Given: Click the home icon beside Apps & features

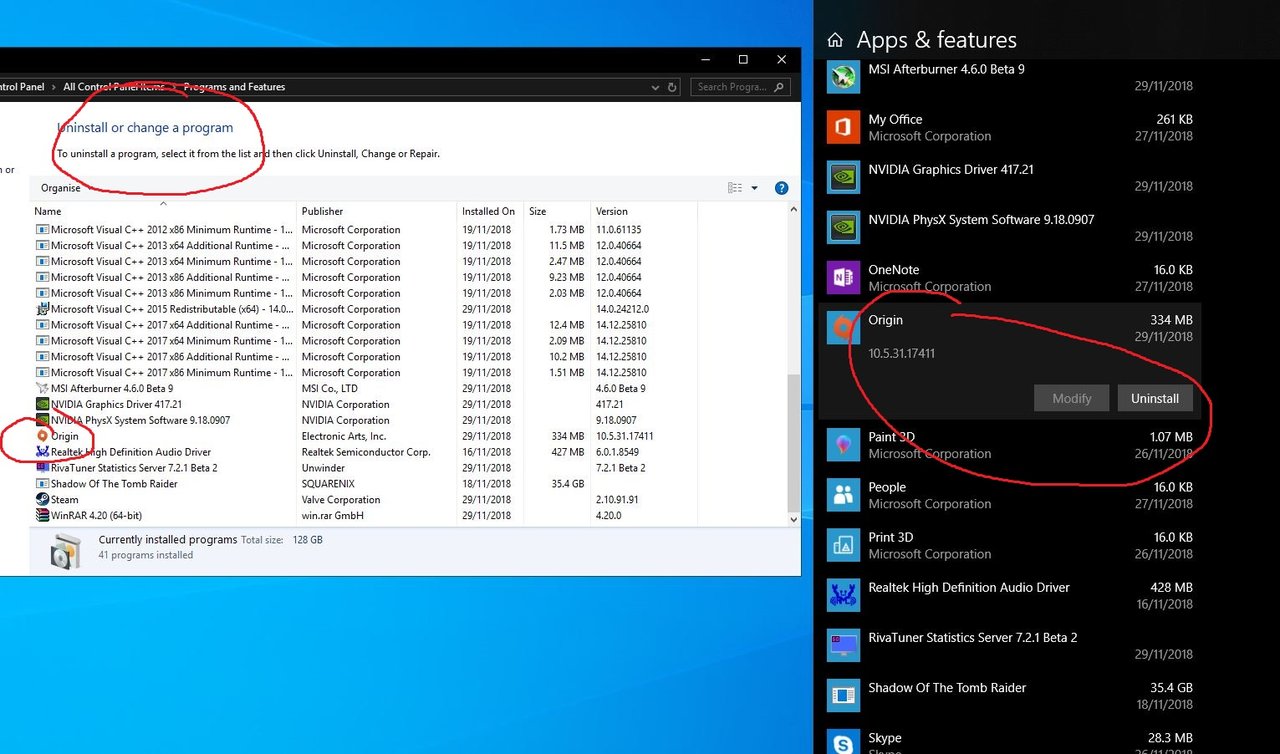Looking at the screenshot, I should (835, 41).
